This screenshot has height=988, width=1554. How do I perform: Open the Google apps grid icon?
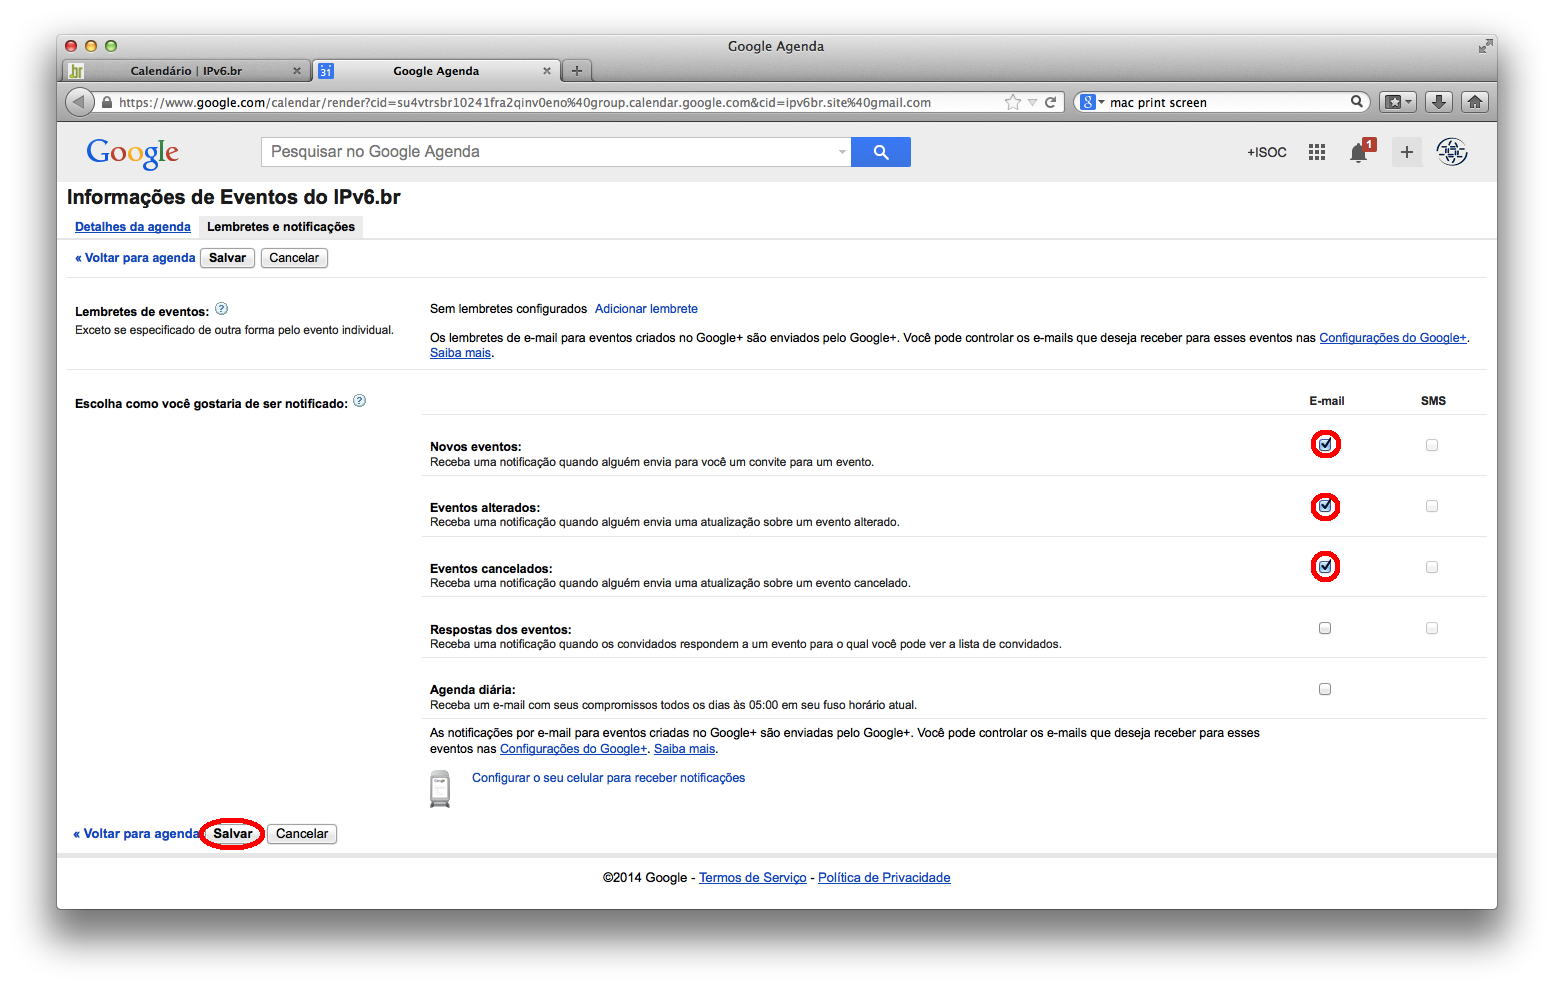coord(1317,152)
